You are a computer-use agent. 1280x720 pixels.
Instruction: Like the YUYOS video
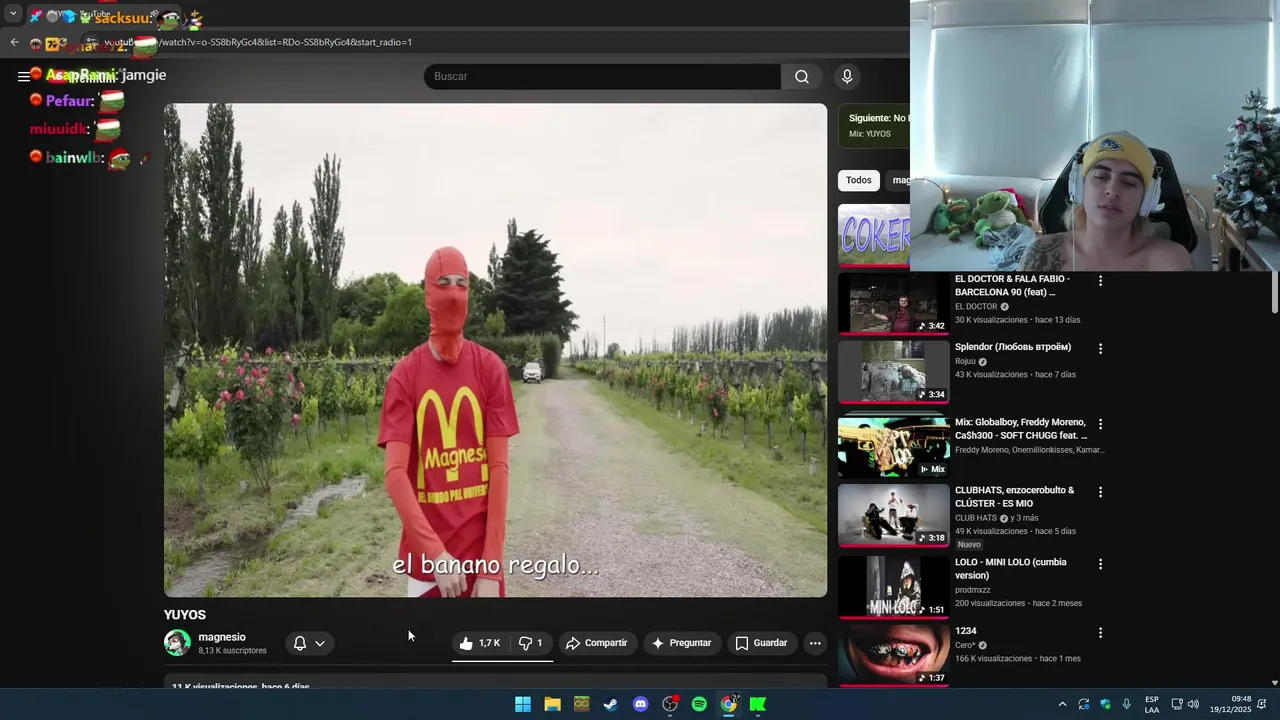click(x=479, y=643)
